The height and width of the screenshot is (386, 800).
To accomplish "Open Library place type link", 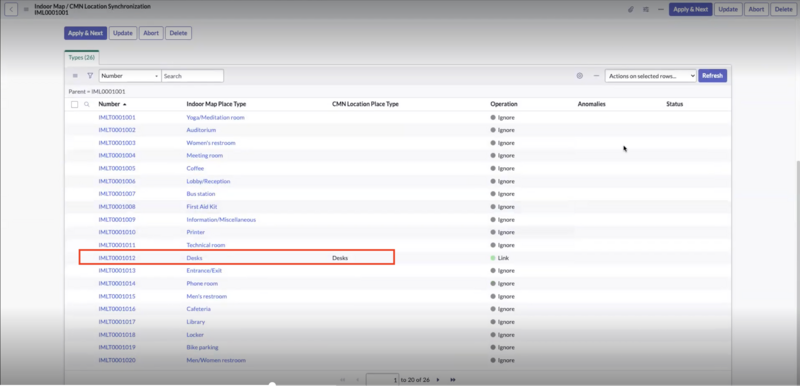I will pos(195,322).
